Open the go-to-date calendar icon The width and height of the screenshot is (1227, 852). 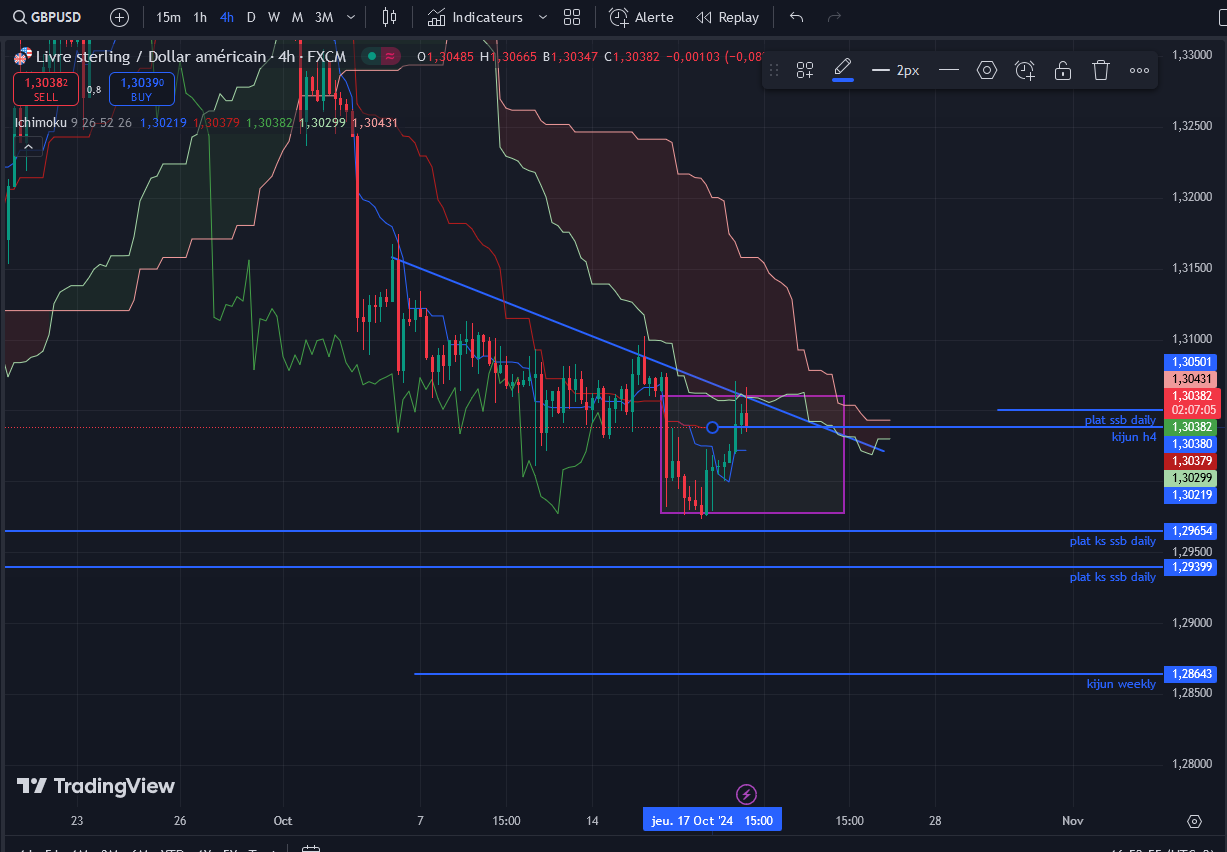click(x=311, y=848)
